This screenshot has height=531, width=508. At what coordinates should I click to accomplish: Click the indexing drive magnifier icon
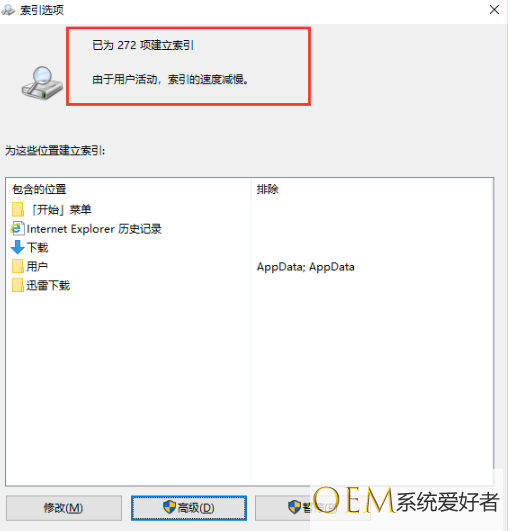tap(42, 83)
